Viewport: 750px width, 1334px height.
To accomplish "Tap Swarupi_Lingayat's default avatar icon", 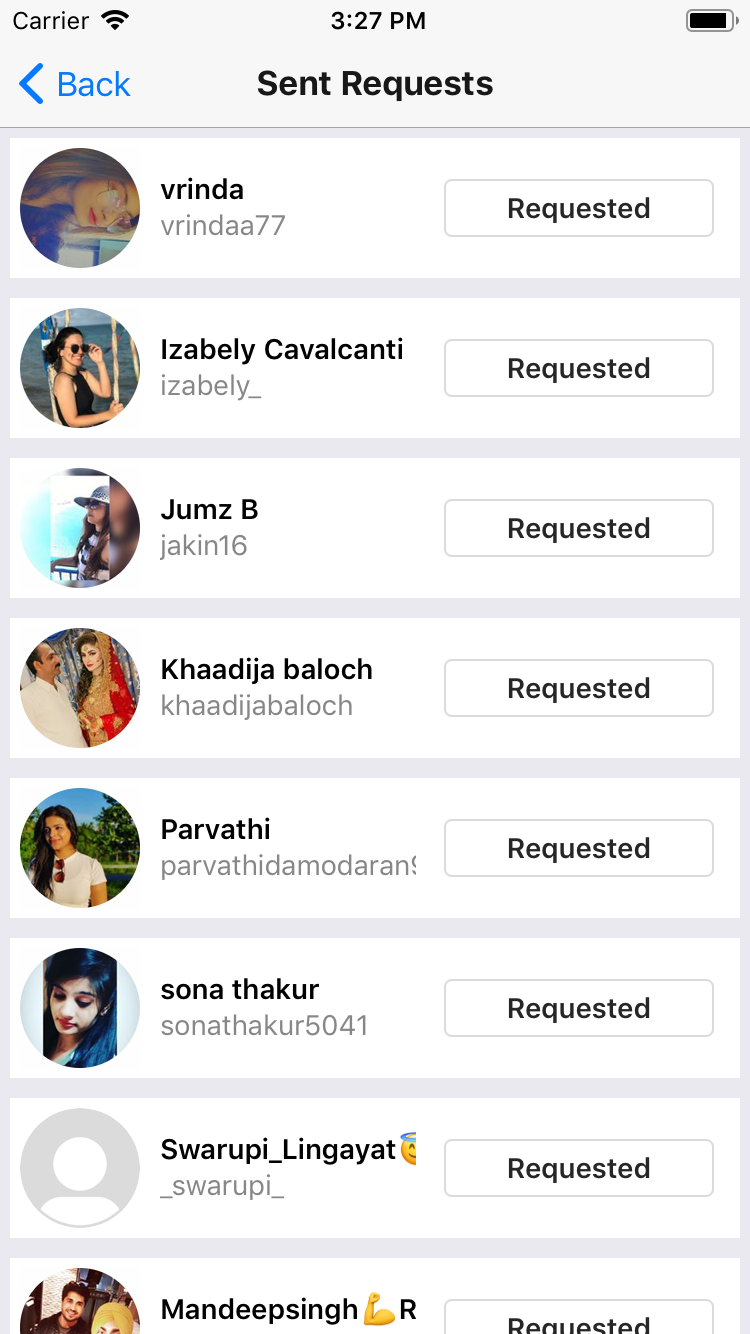I will pos(80,1168).
